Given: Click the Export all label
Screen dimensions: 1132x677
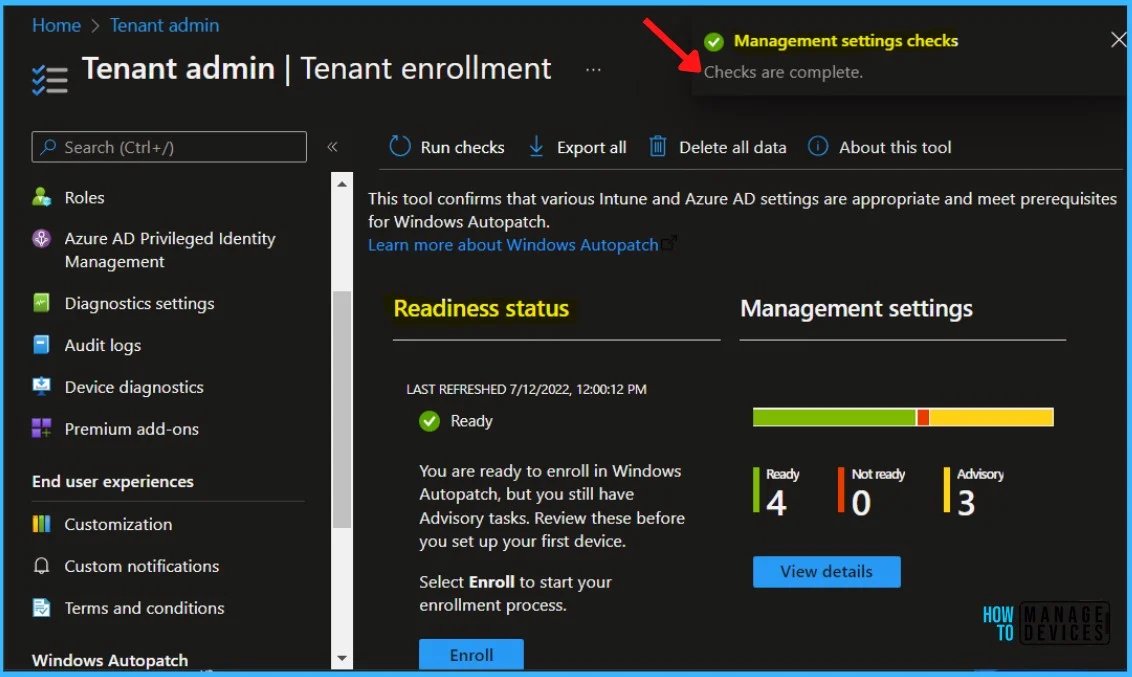Looking at the screenshot, I should pyautogui.click(x=591, y=147).
